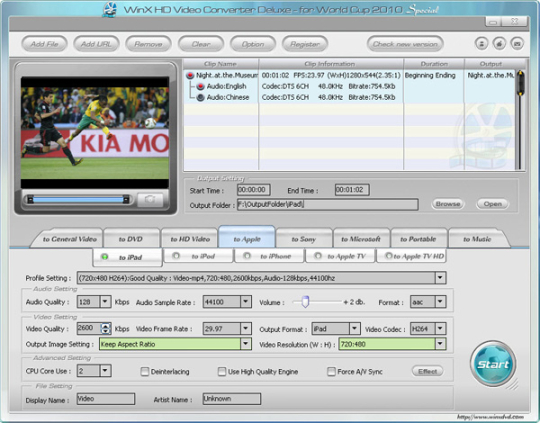Click the round Start conversion button
This screenshot has width=540, height=423.
click(493, 364)
